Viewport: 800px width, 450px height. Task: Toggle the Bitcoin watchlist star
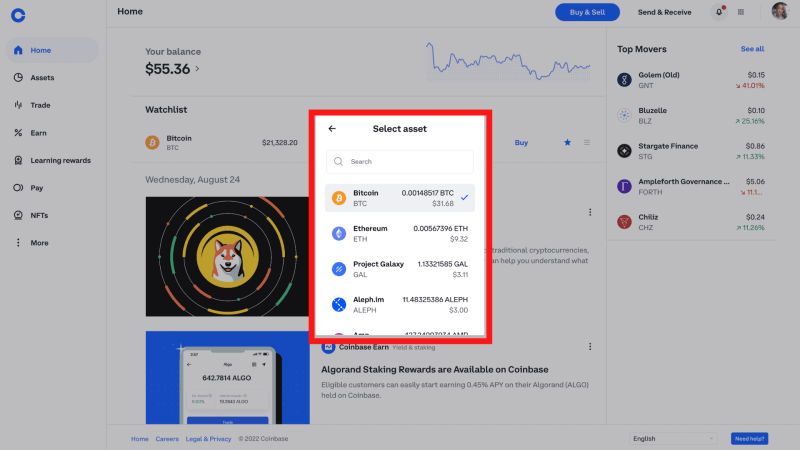pyautogui.click(x=567, y=142)
